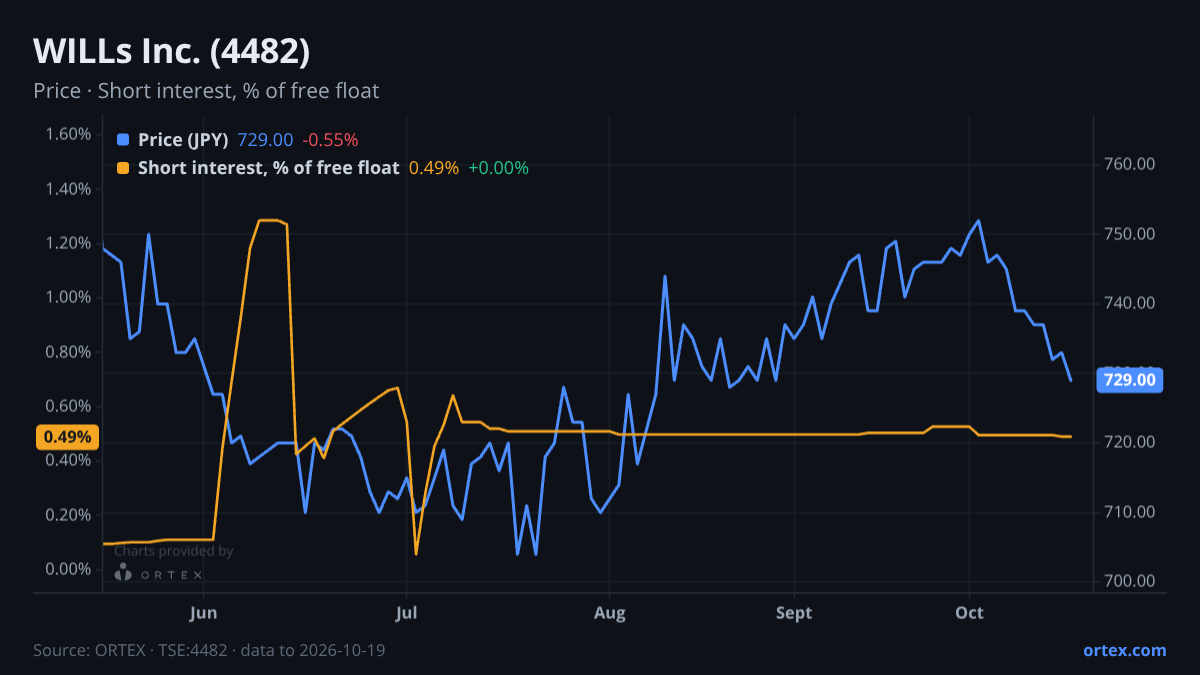Click the 760.00 right axis label
1200x675 pixels.
tap(1130, 164)
